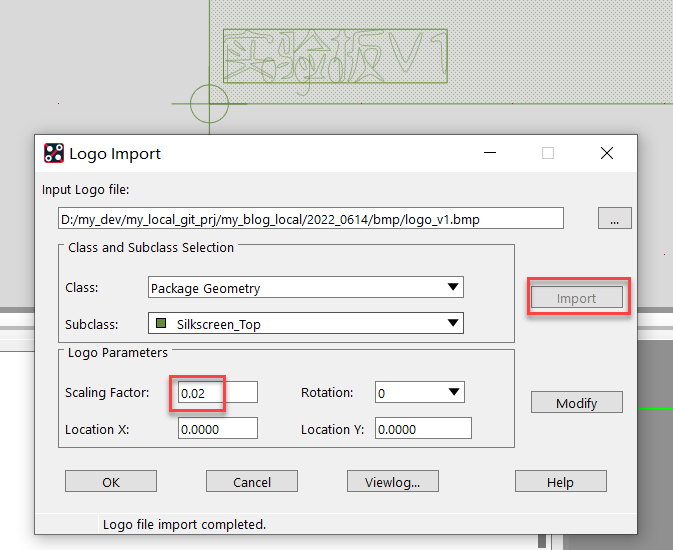This screenshot has width=673, height=550.
Task: Click the origin crosshair marker on canvas
Action: coord(209,103)
